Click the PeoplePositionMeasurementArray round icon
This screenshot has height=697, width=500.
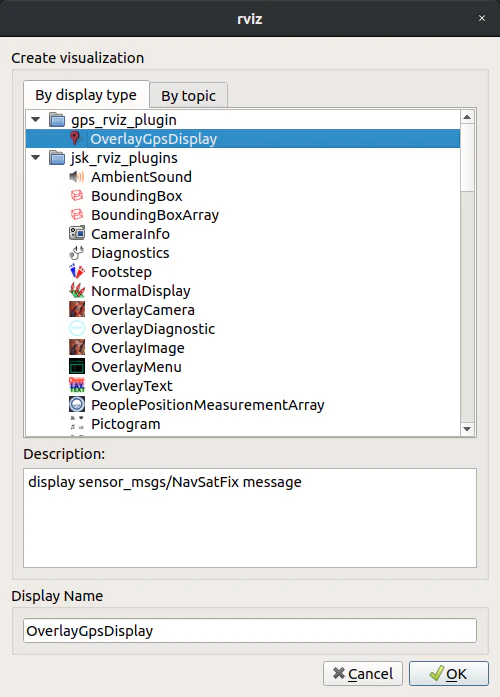click(77, 405)
